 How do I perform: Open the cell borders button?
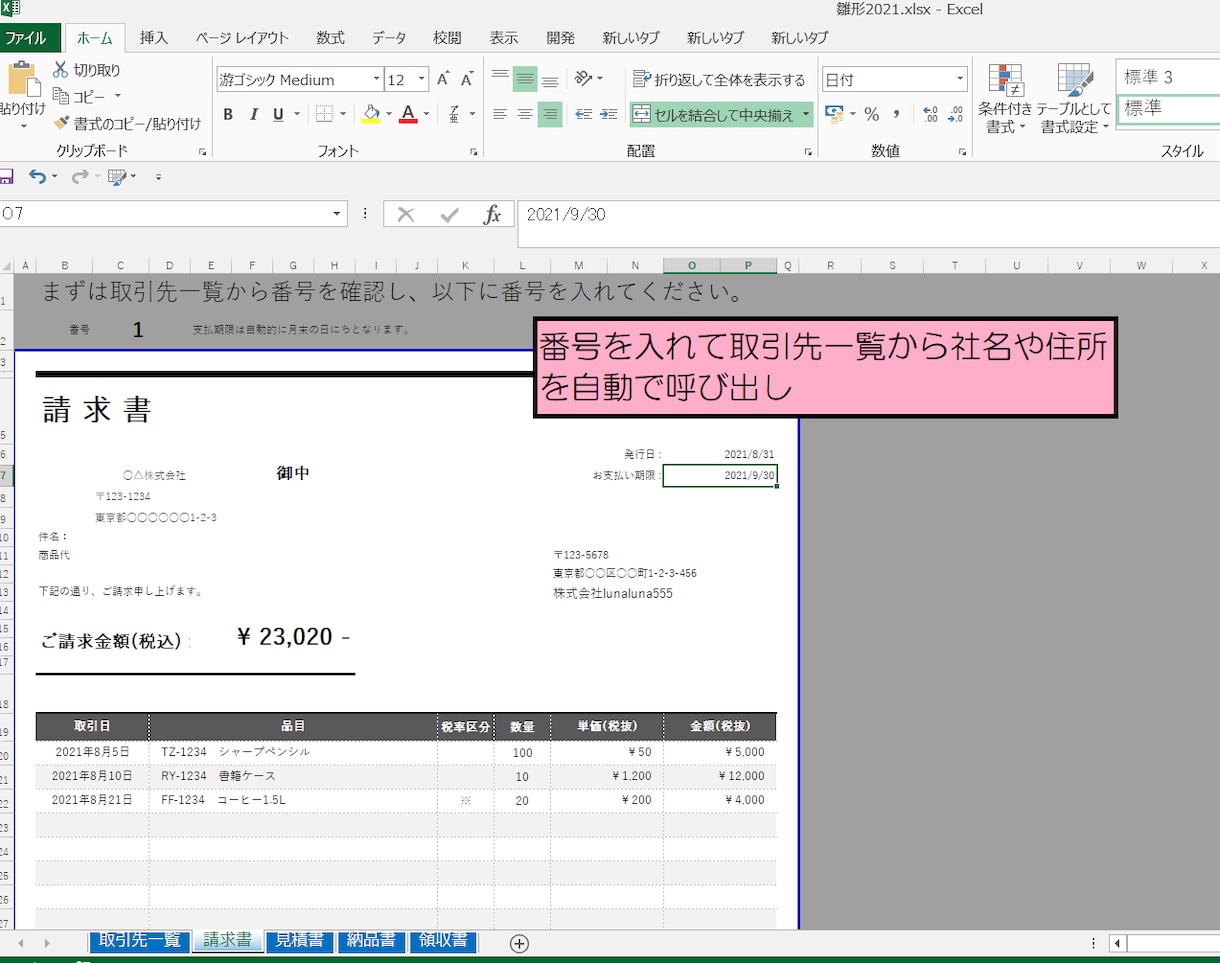[323, 114]
